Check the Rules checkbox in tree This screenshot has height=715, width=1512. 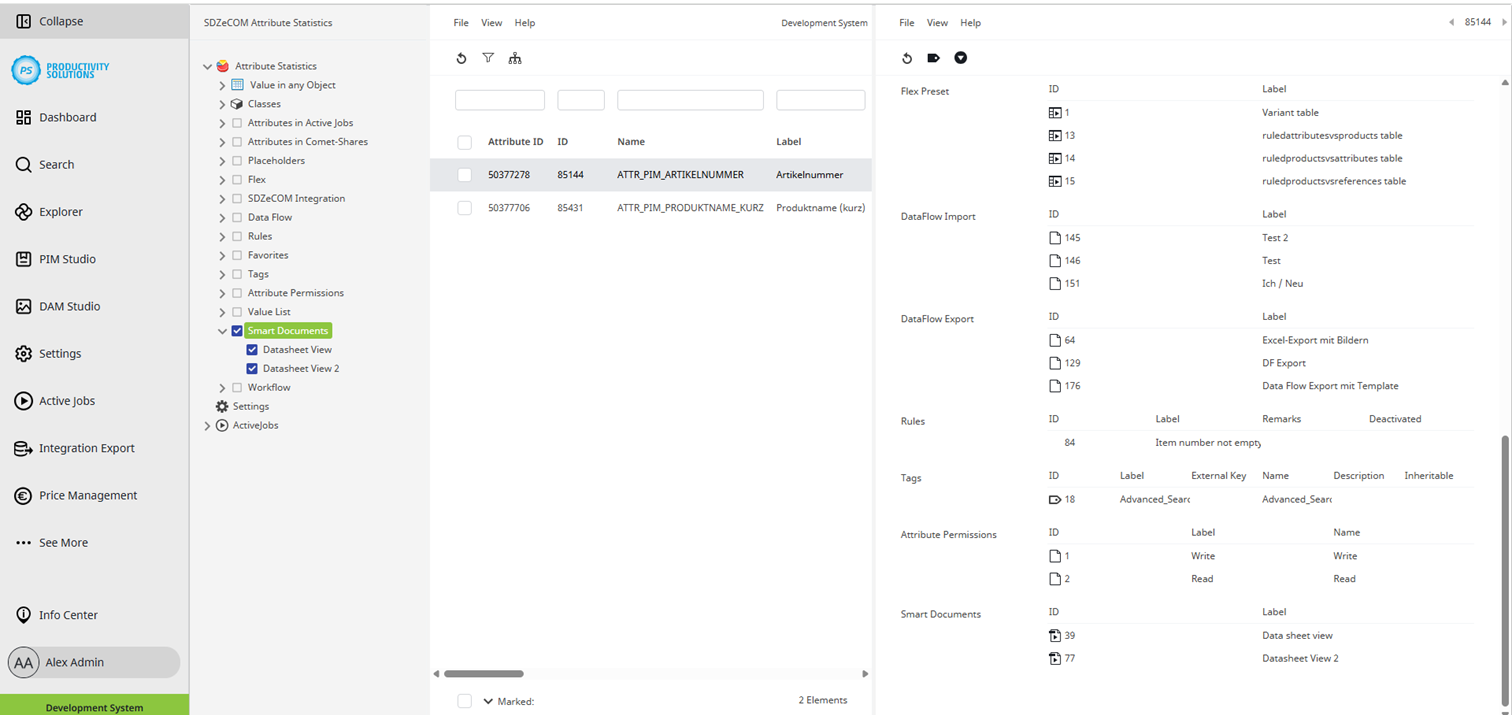coord(237,236)
